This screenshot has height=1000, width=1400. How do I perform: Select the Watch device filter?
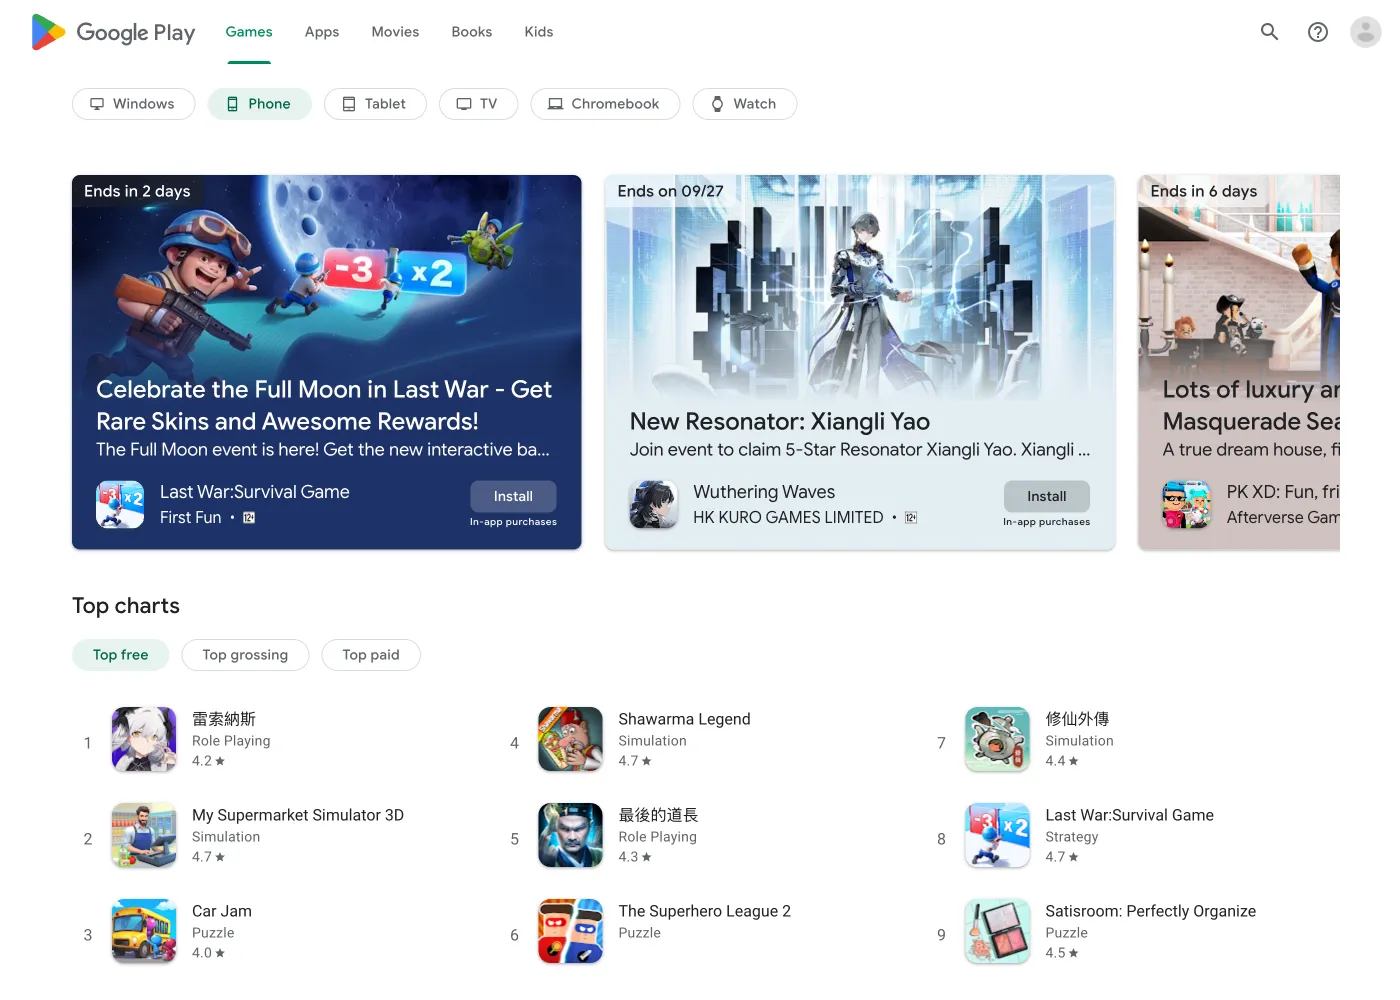[x=744, y=104]
